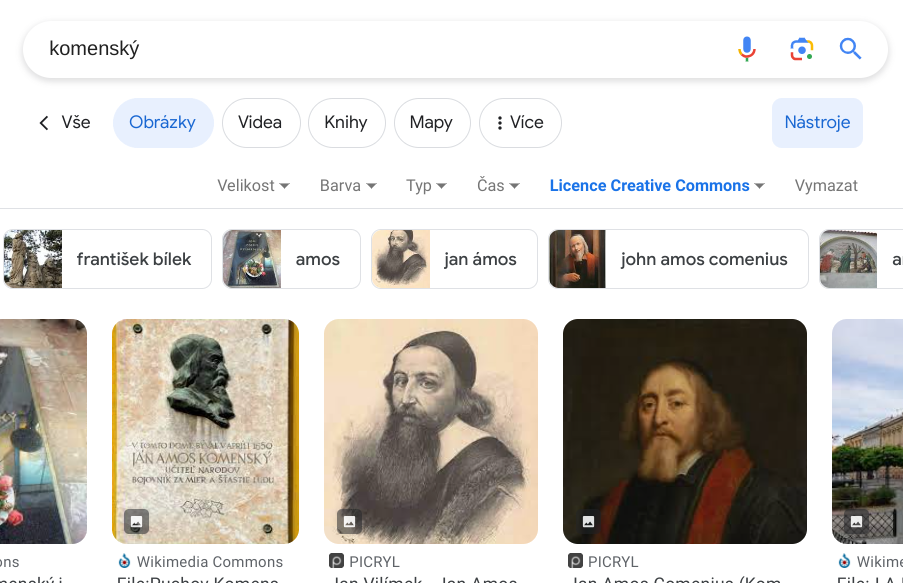Click the voice search microphone icon
903x583 pixels.
click(746, 49)
